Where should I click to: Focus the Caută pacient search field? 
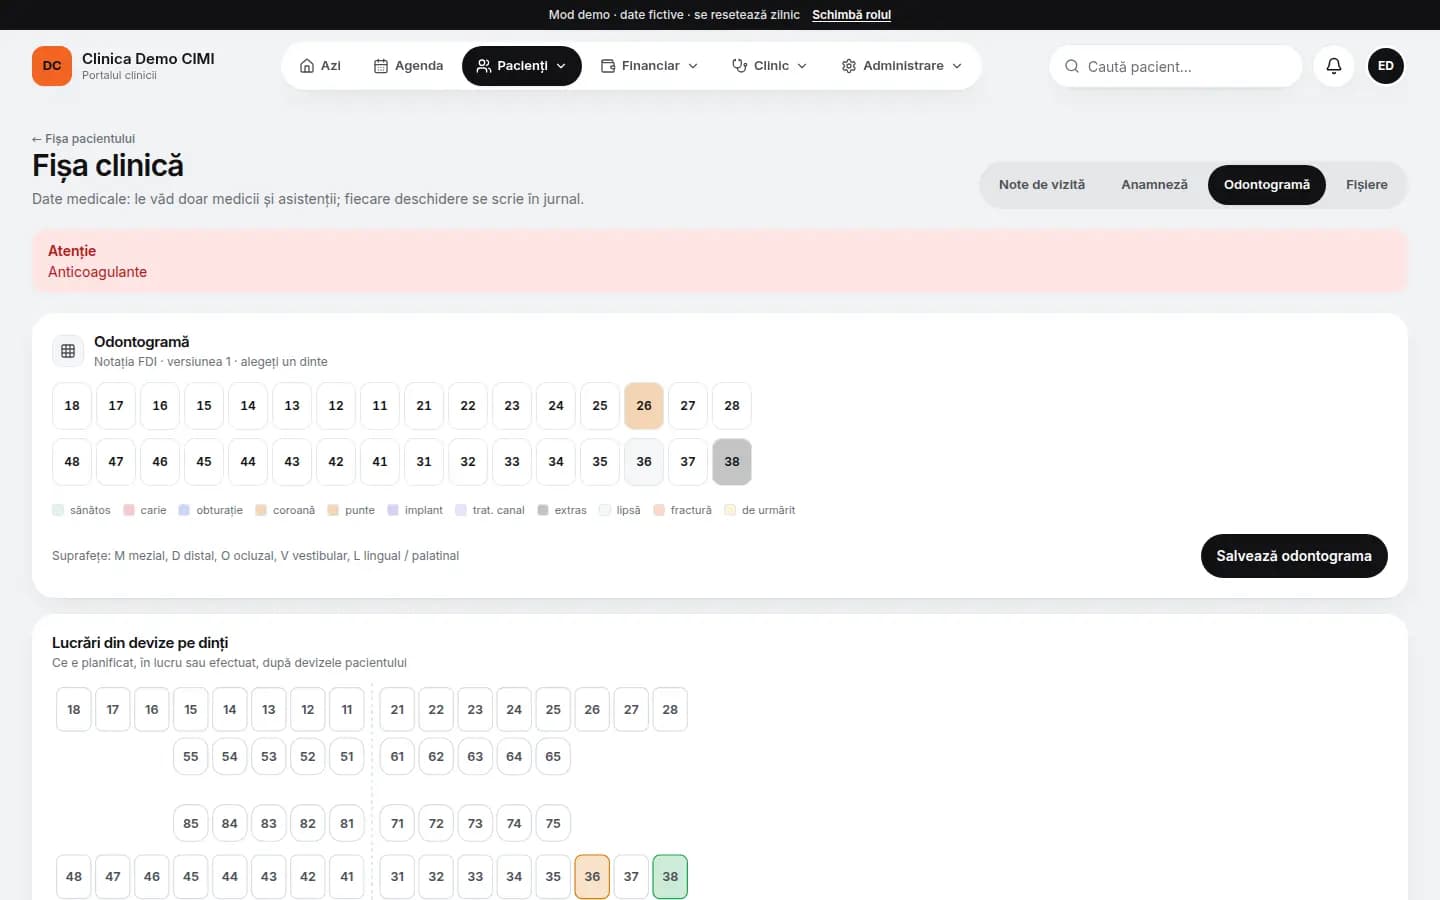point(1176,66)
